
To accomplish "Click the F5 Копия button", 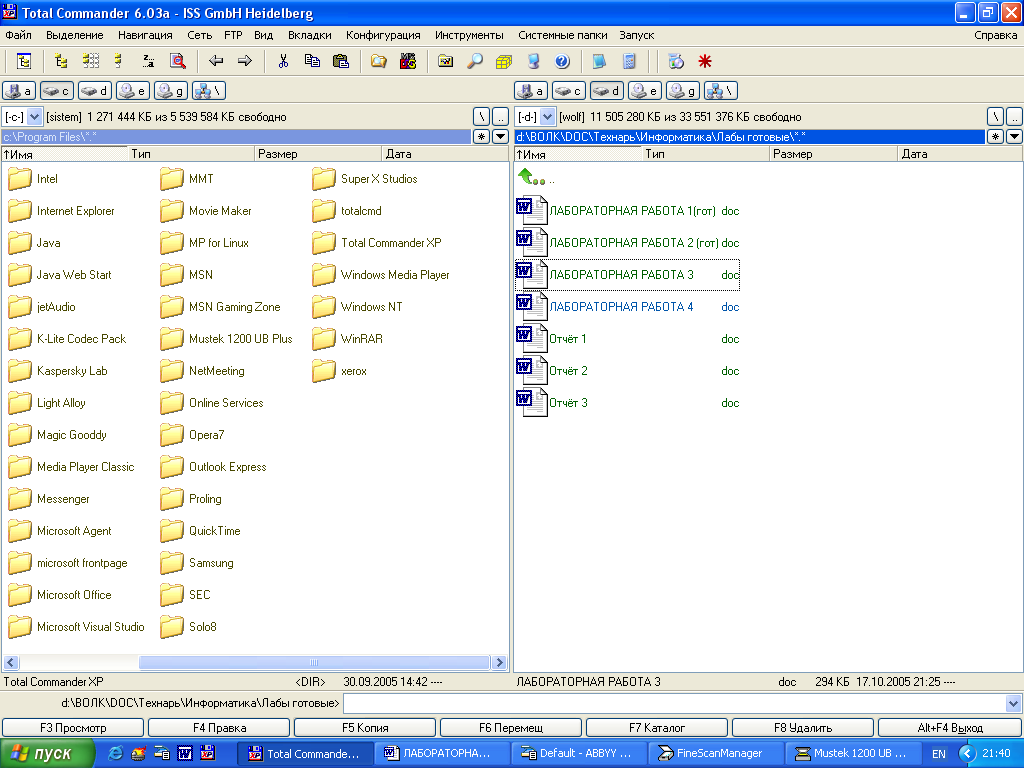I will (x=365, y=728).
